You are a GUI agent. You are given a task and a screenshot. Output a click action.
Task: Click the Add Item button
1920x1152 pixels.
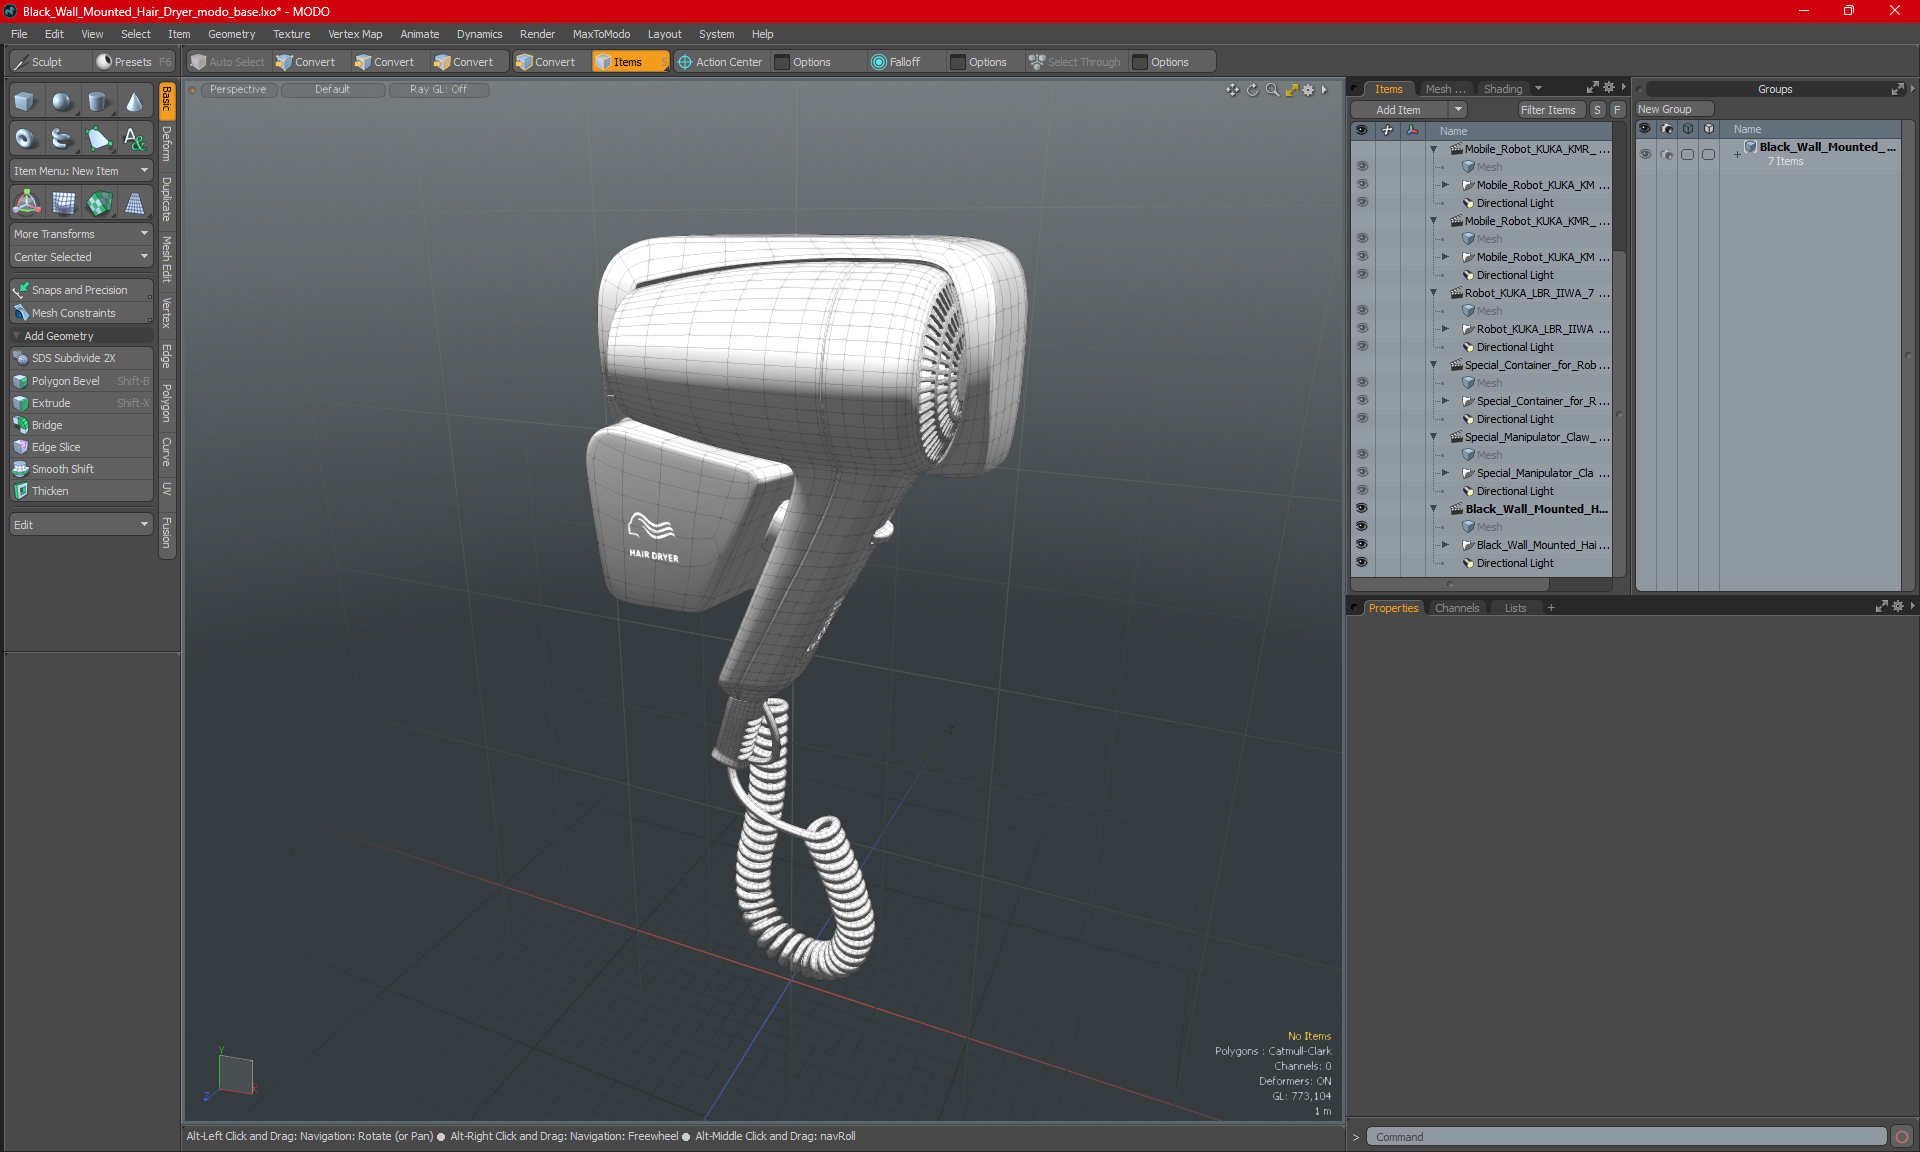[x=1398, y=110]
